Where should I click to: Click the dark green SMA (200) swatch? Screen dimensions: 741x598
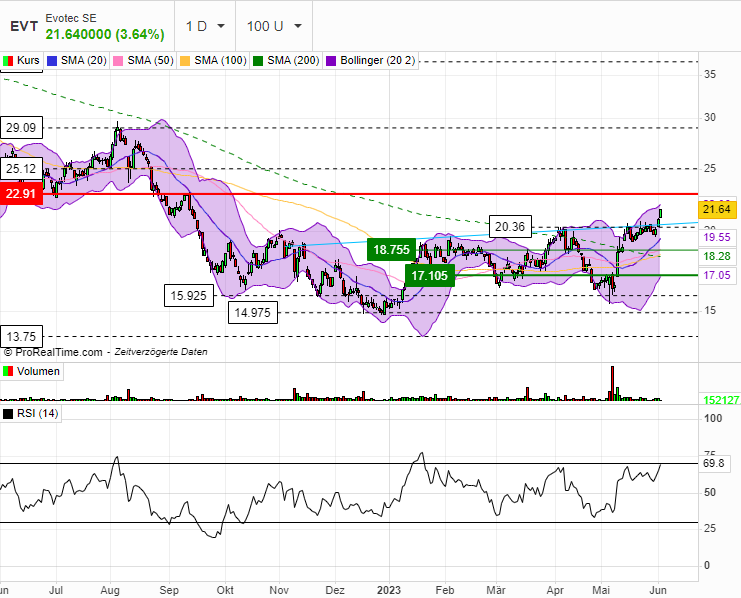click(x=258, y=61)
